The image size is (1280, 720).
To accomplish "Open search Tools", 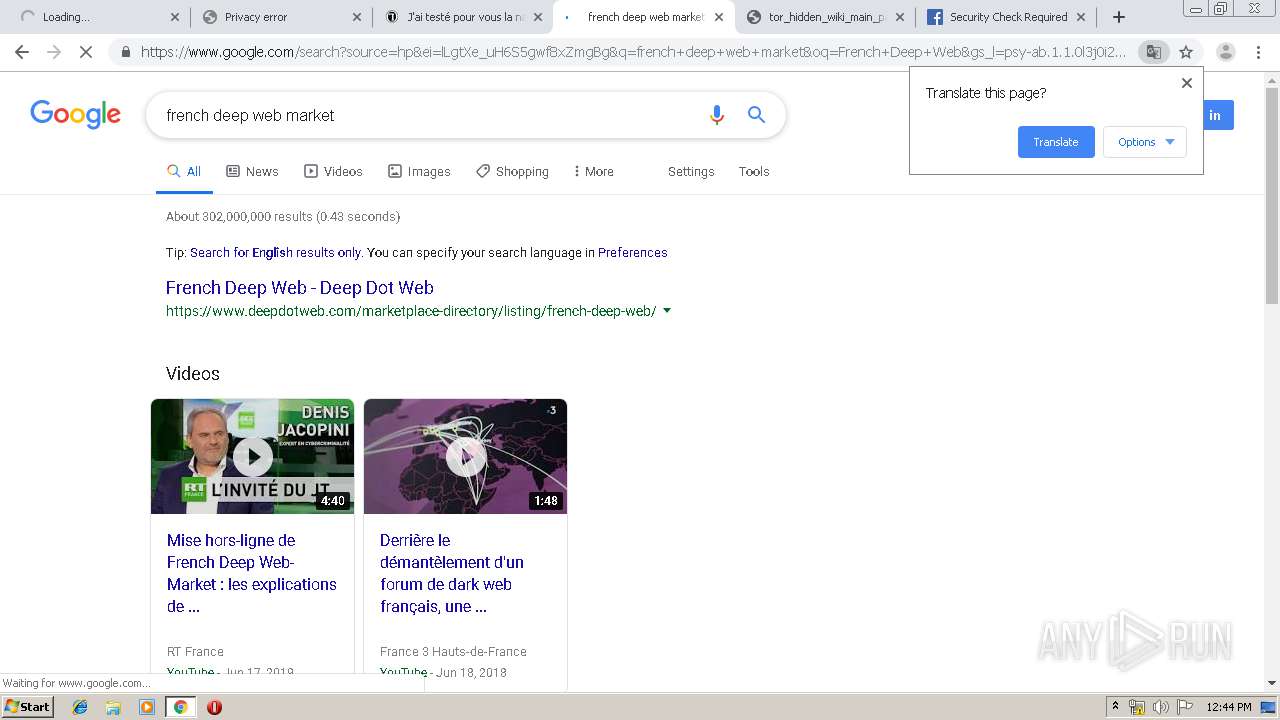I will 754,171.
